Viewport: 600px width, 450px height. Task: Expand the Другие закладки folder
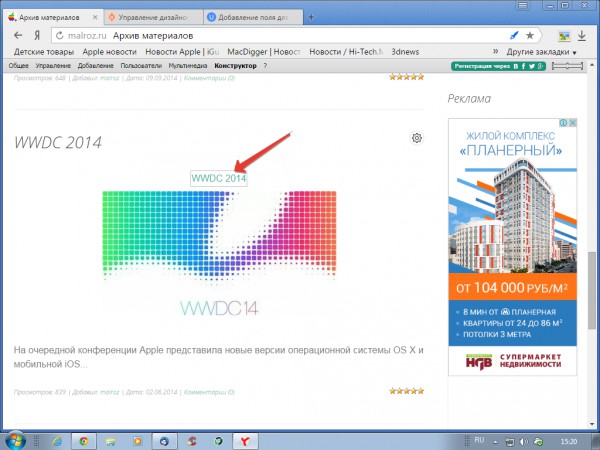541,52
